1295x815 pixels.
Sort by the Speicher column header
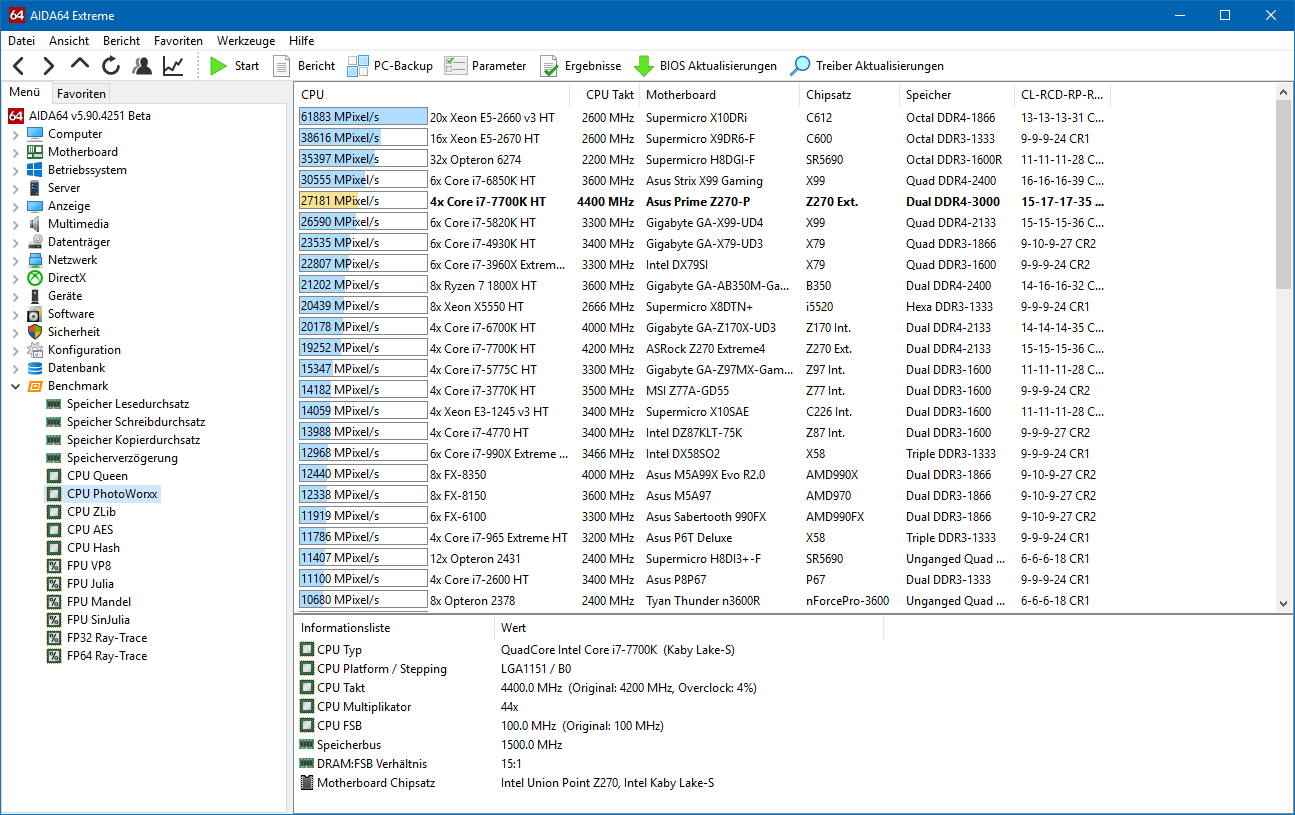956,95
